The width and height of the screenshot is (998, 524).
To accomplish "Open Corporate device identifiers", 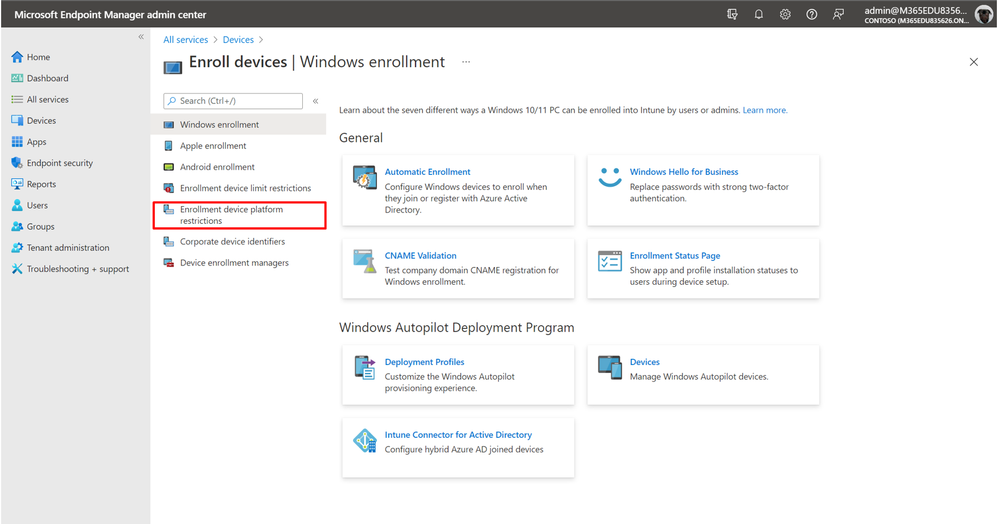I will click(x=239, y=241).
